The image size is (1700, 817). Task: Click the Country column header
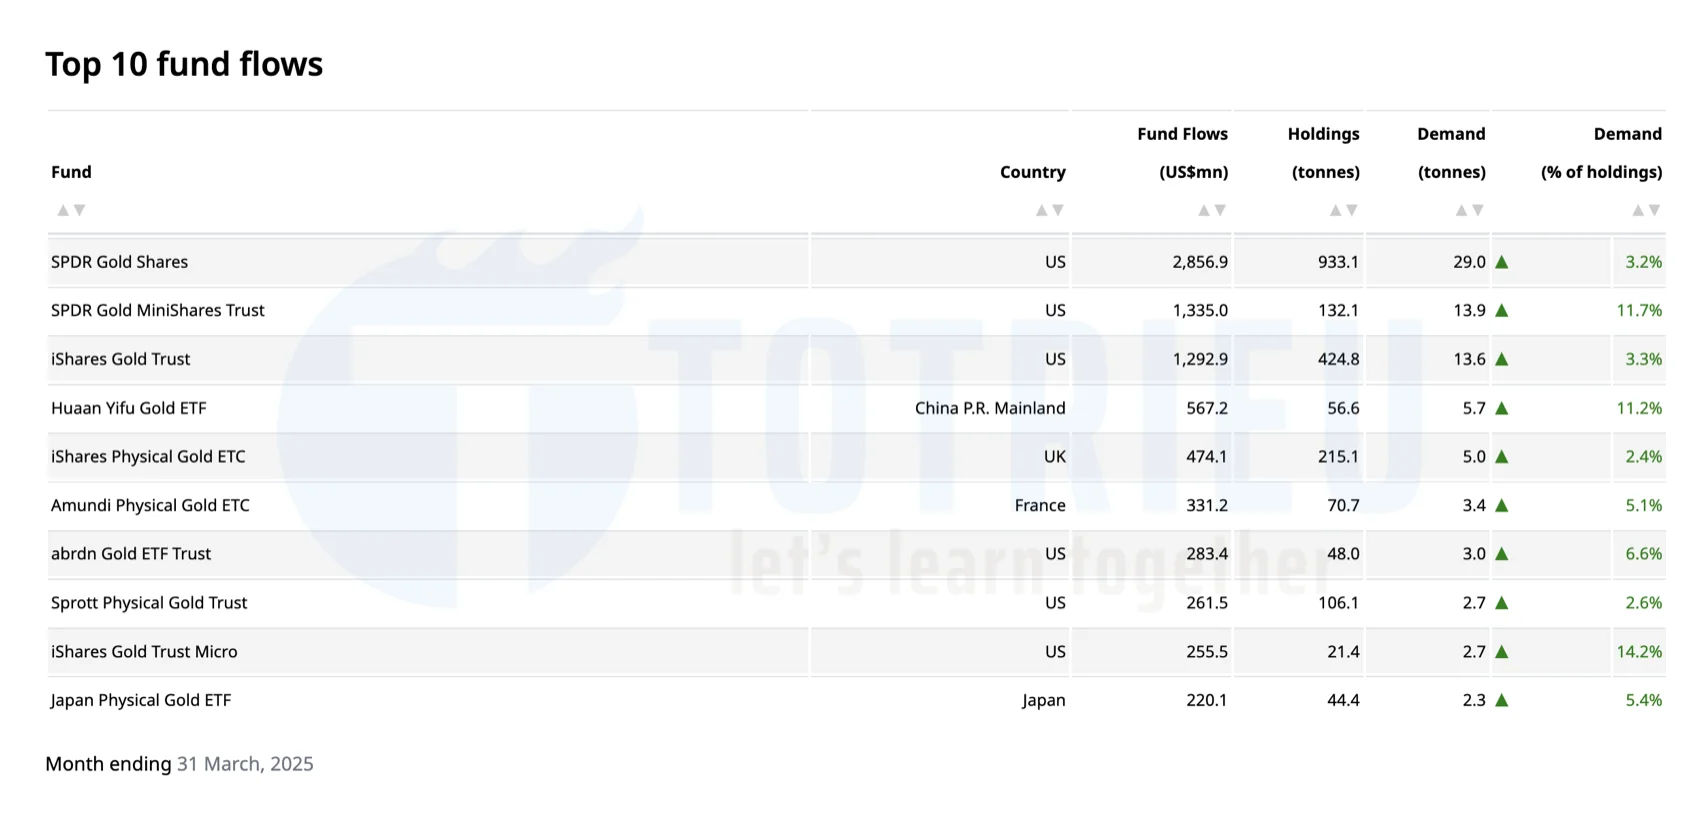[x=1032, y=172]
